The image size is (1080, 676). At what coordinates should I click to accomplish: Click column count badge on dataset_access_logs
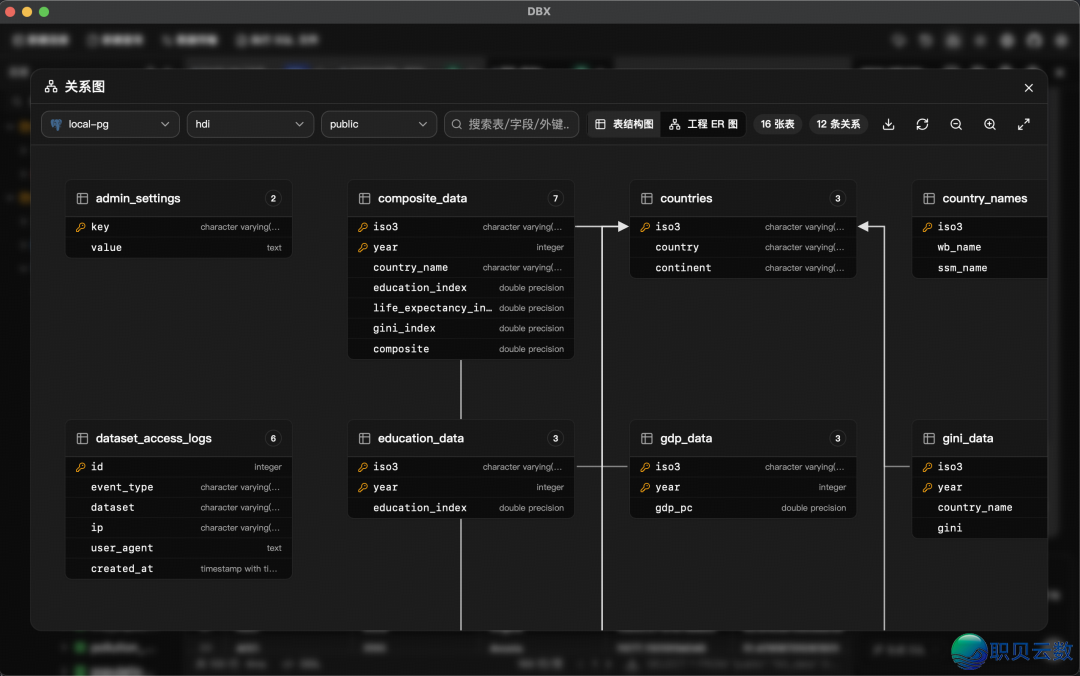[273, 438]
